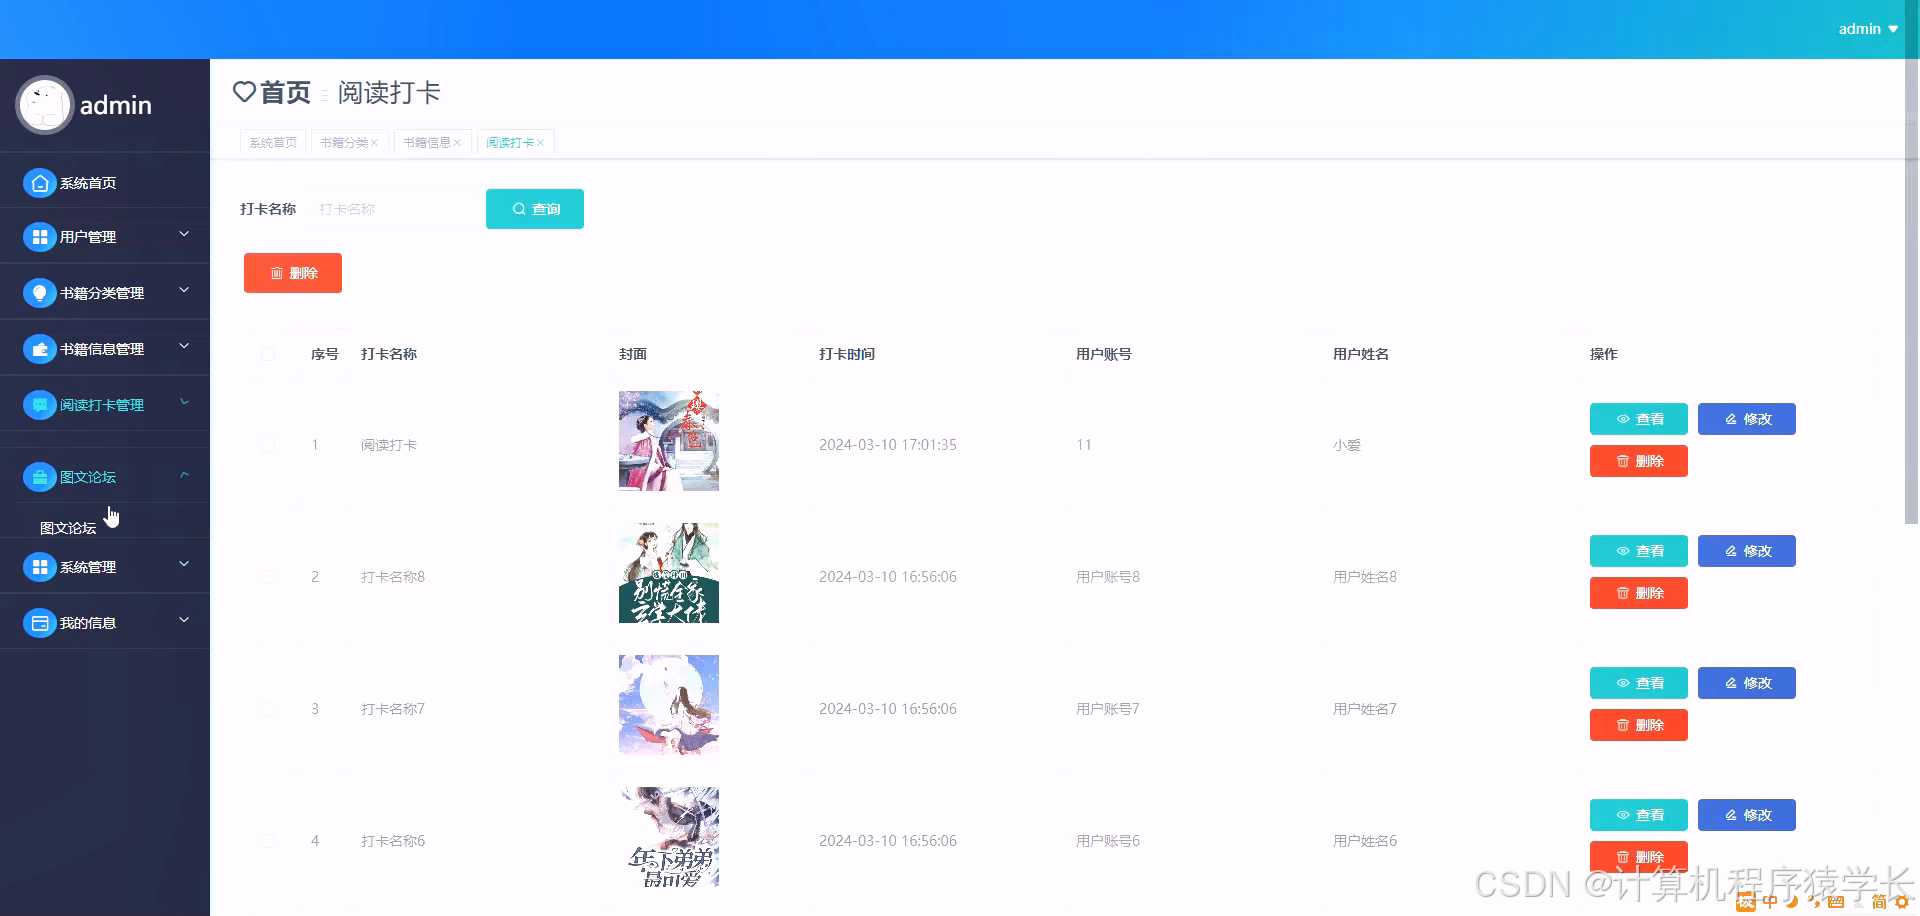Click the 打卡时间 column header
The image size is (1920, 916).
click(846, 354)
